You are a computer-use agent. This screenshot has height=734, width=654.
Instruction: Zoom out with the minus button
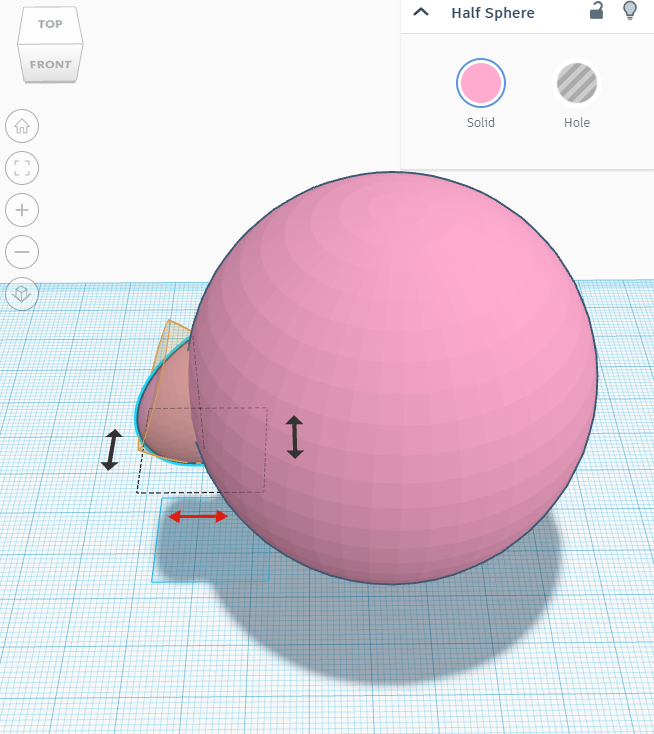tap(22, 252)
